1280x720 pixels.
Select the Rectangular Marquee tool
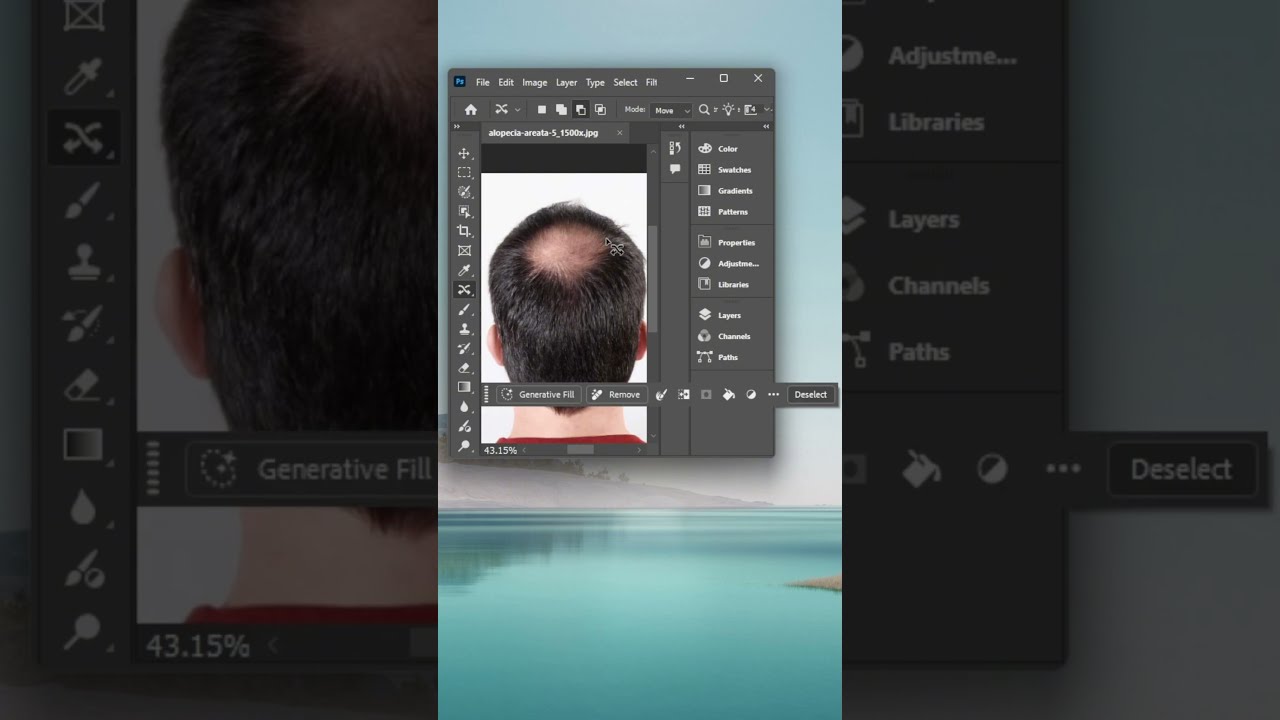(x=464, y=172)
